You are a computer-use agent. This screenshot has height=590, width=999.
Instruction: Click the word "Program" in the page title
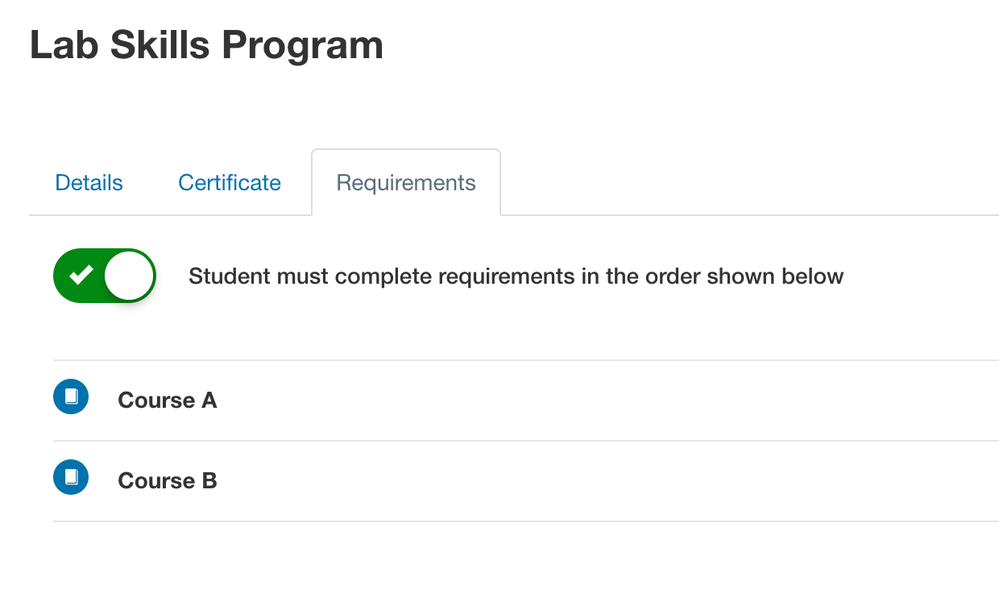point(302,45)
